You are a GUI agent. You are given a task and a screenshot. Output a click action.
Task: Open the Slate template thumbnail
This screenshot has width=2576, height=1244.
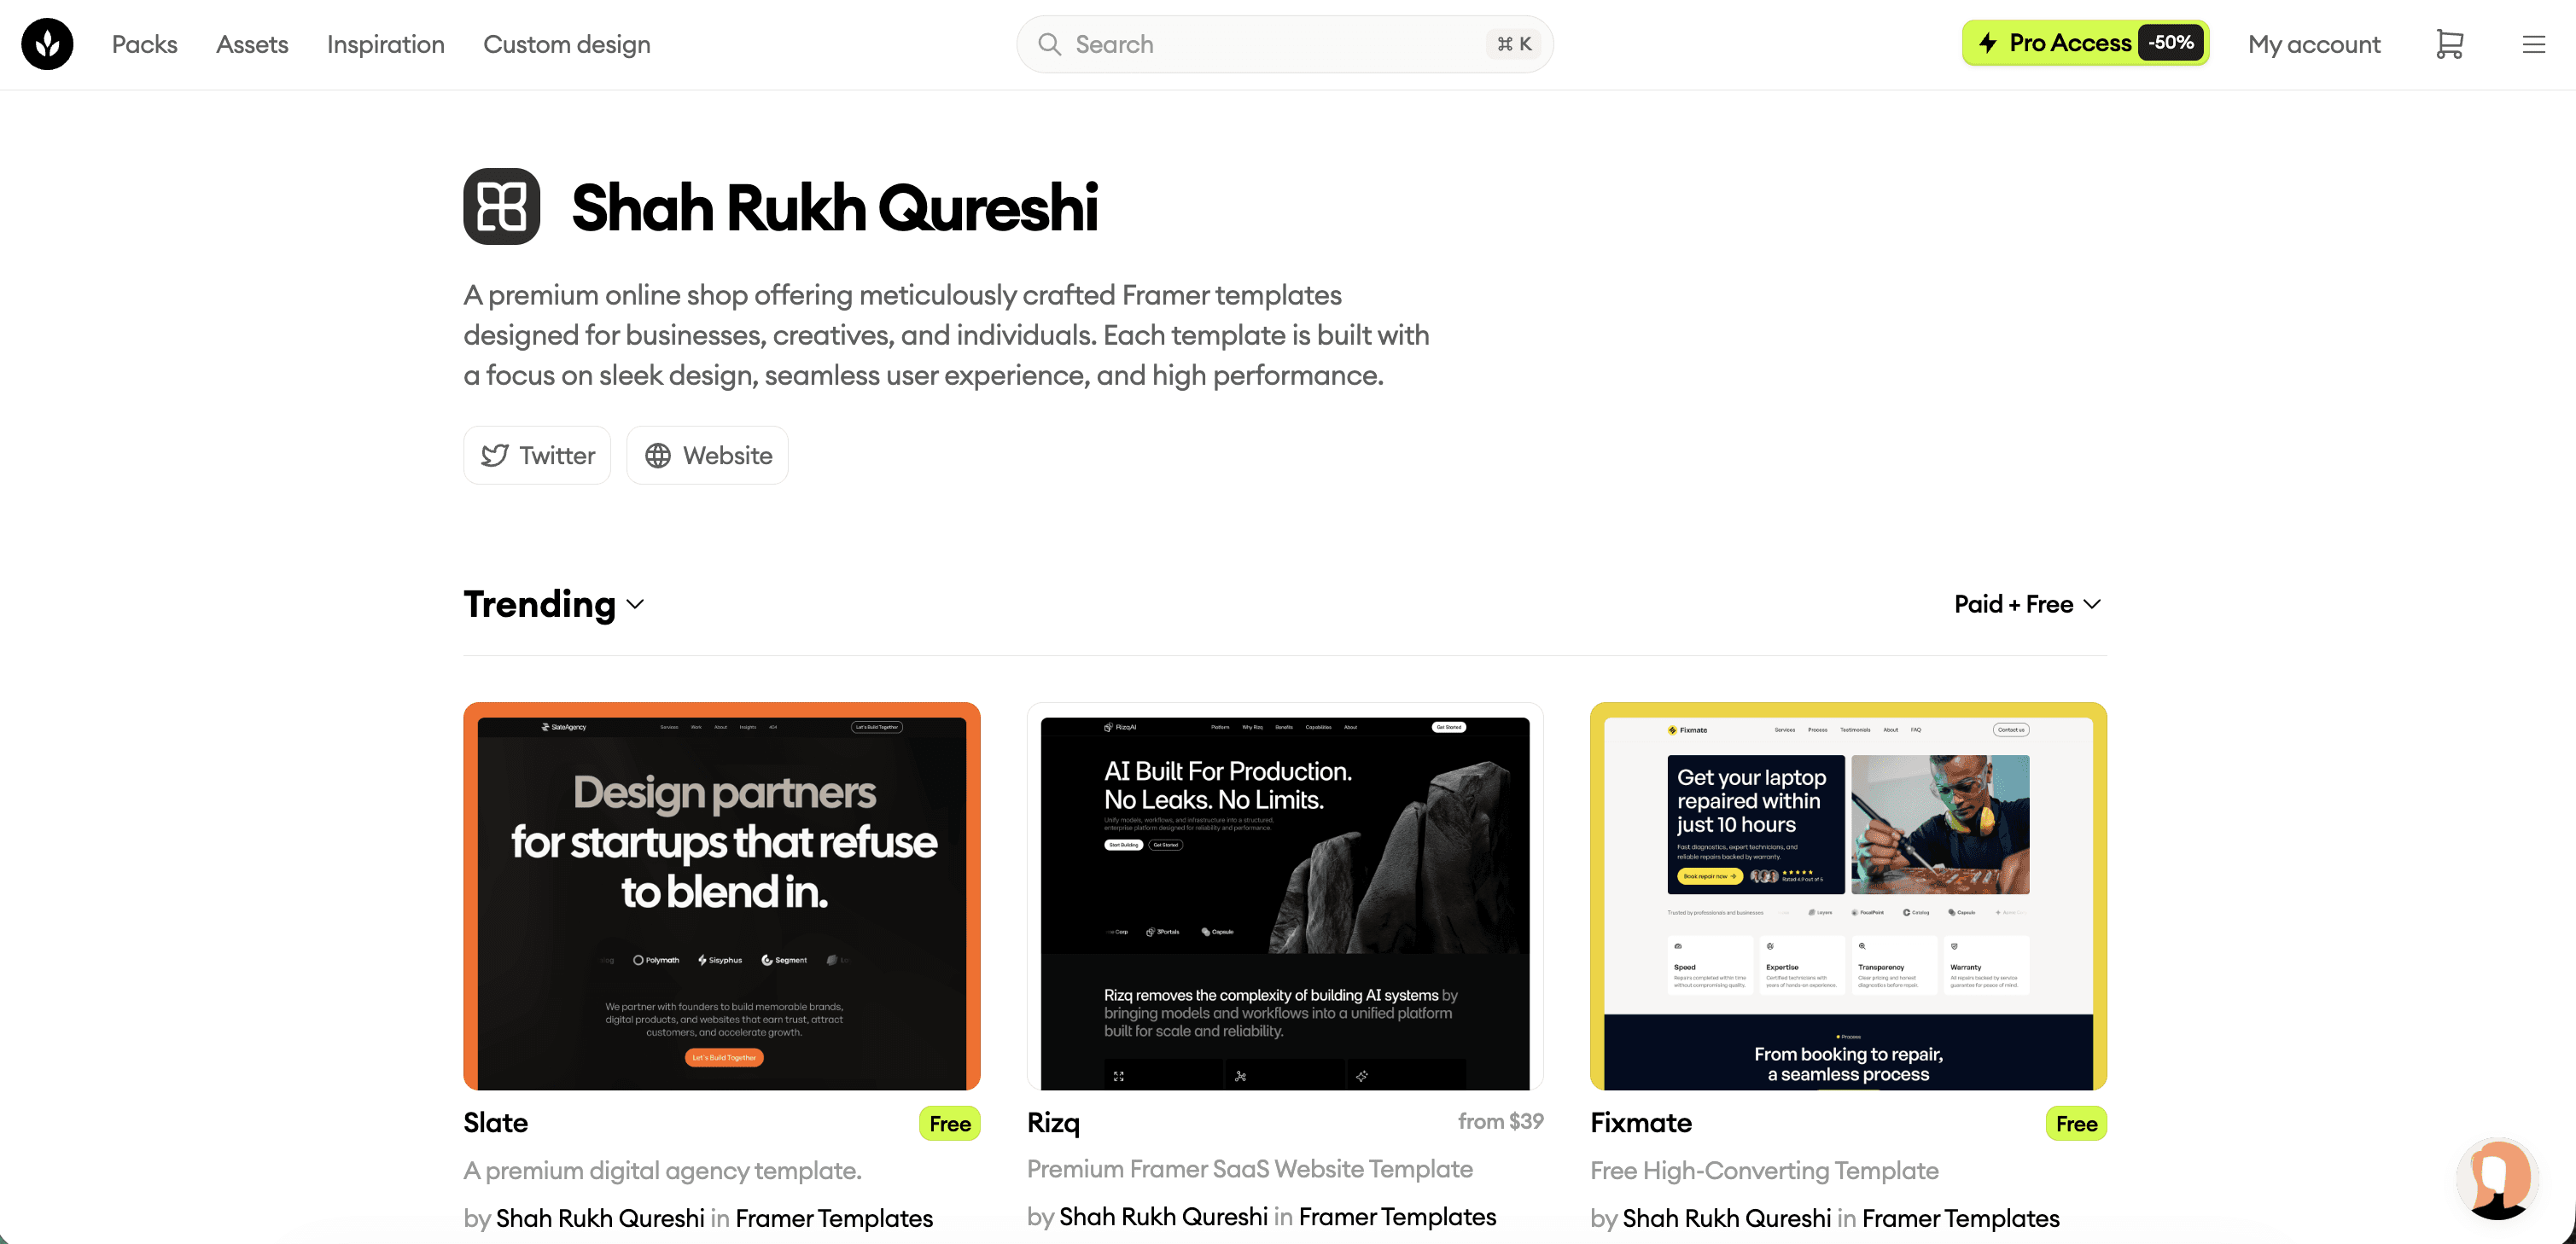pyautogui.click(x=722, y=896)
